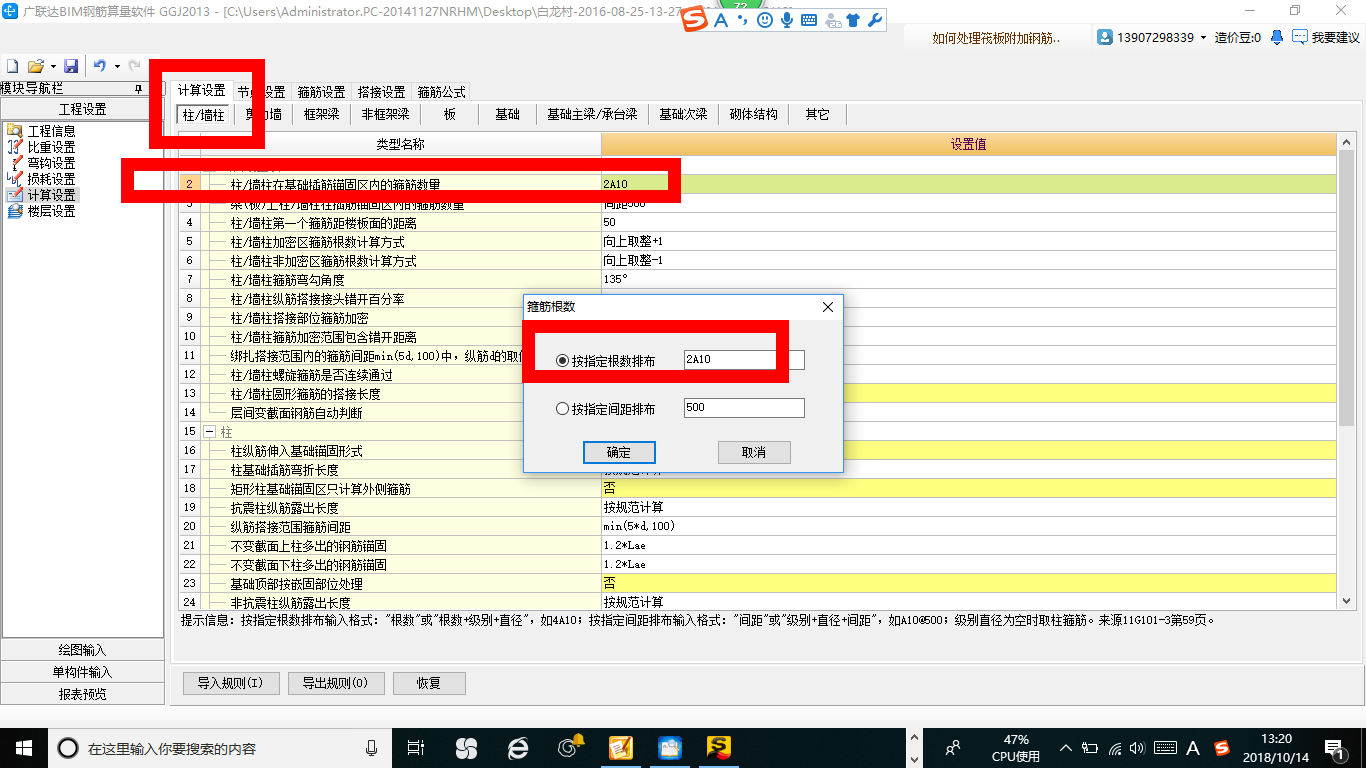The width and height of the screenshot is (1366, 768).
Task: Switch to 搭接设置 tab
Action: point(381,92)
